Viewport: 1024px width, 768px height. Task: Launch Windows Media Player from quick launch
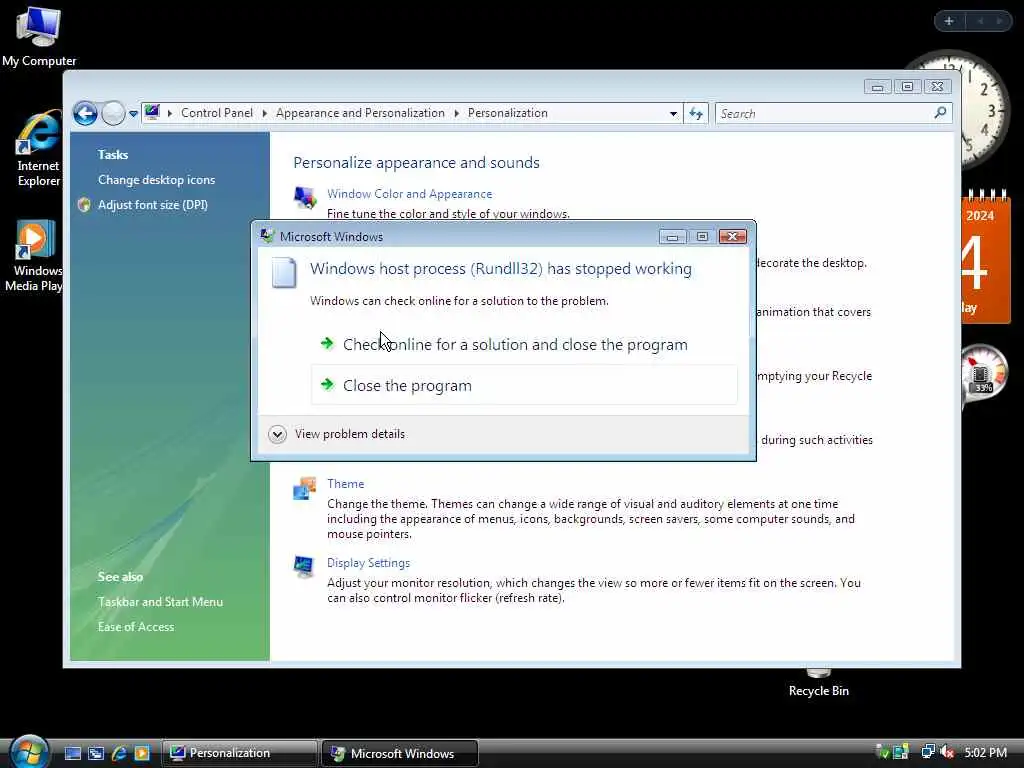(142, 753)
